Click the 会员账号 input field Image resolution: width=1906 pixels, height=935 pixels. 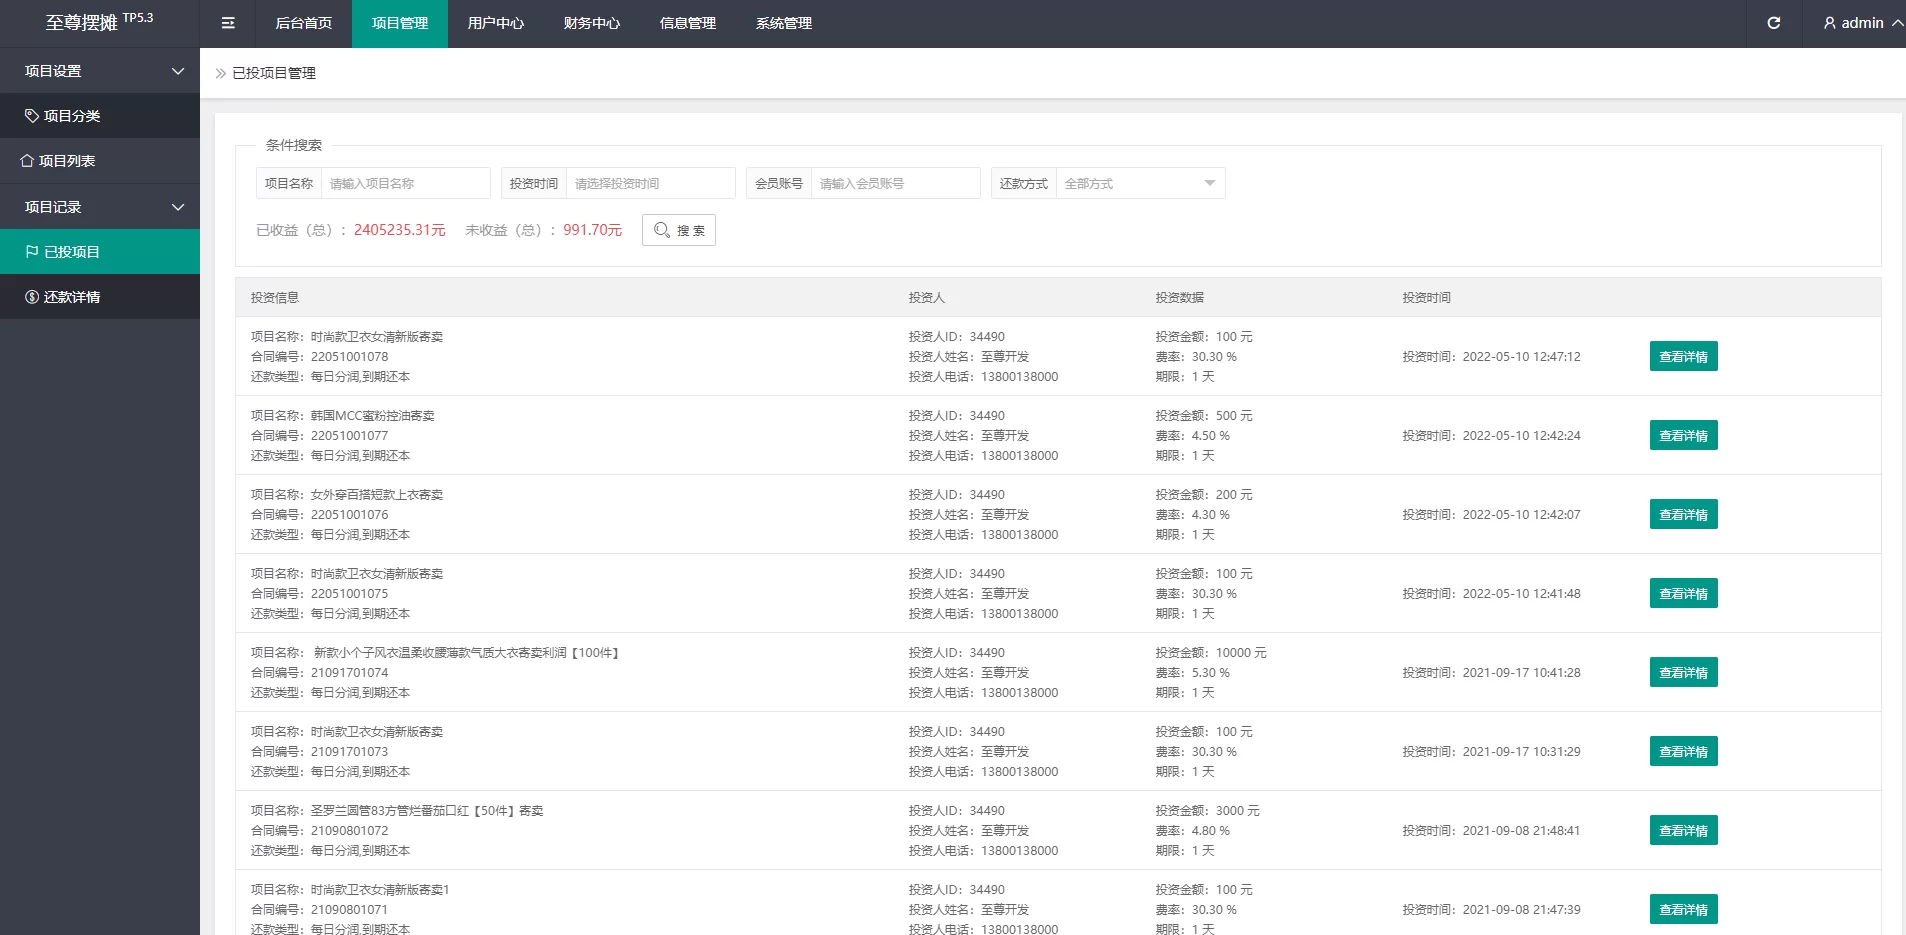click(x=895, y=183)
